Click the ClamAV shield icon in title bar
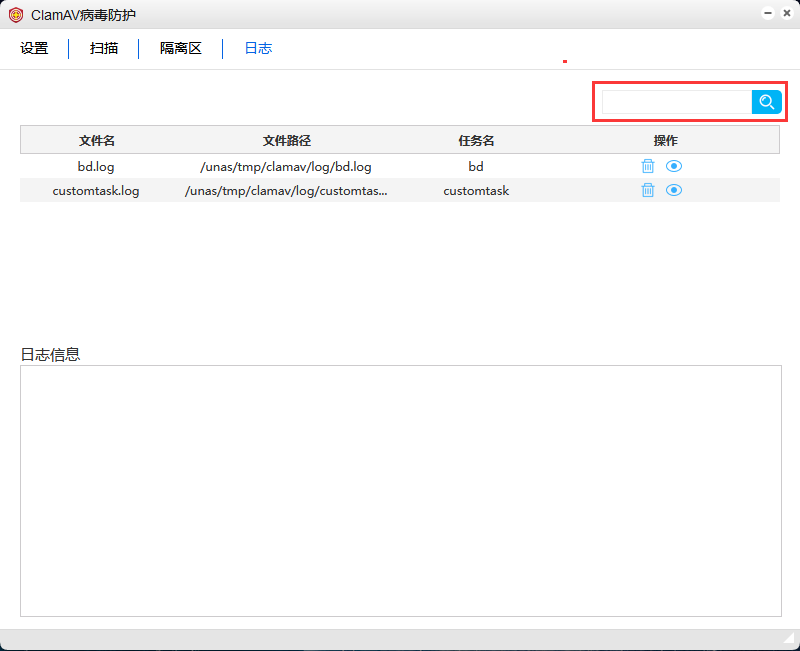800x651 pixels. (16, 15)
